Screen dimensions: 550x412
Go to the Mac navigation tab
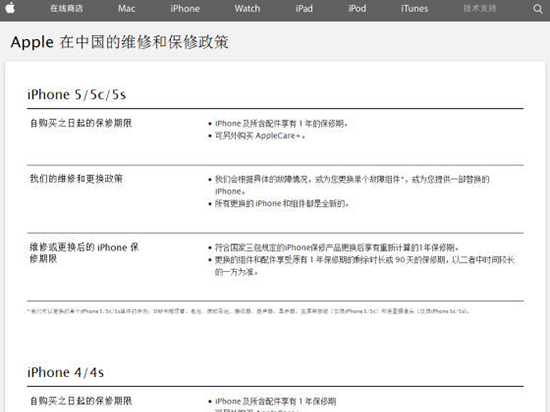[x=127, y=9]
